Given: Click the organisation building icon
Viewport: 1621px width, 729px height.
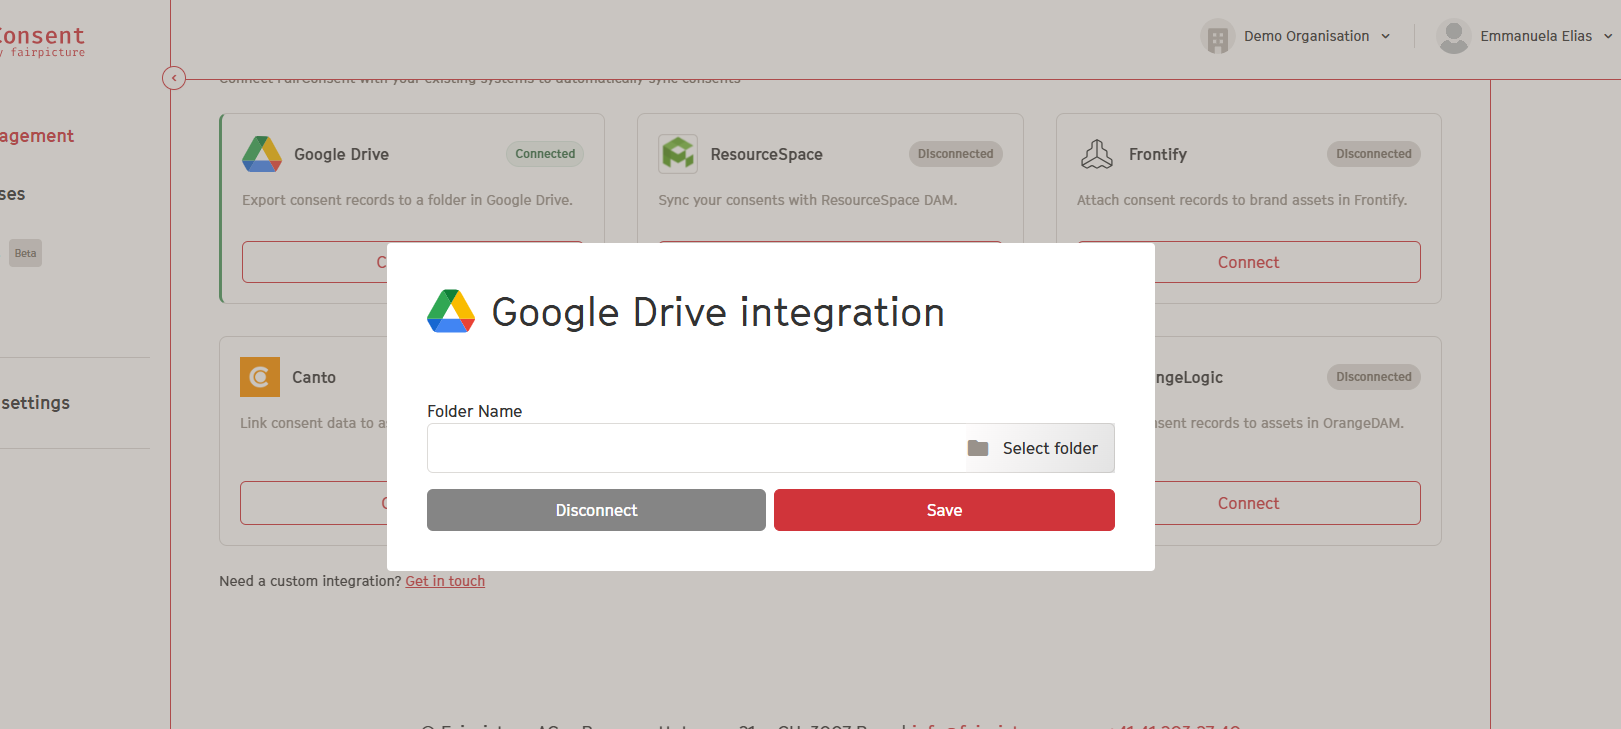Looking at the screenshot, I should (x=1217, y=37).
